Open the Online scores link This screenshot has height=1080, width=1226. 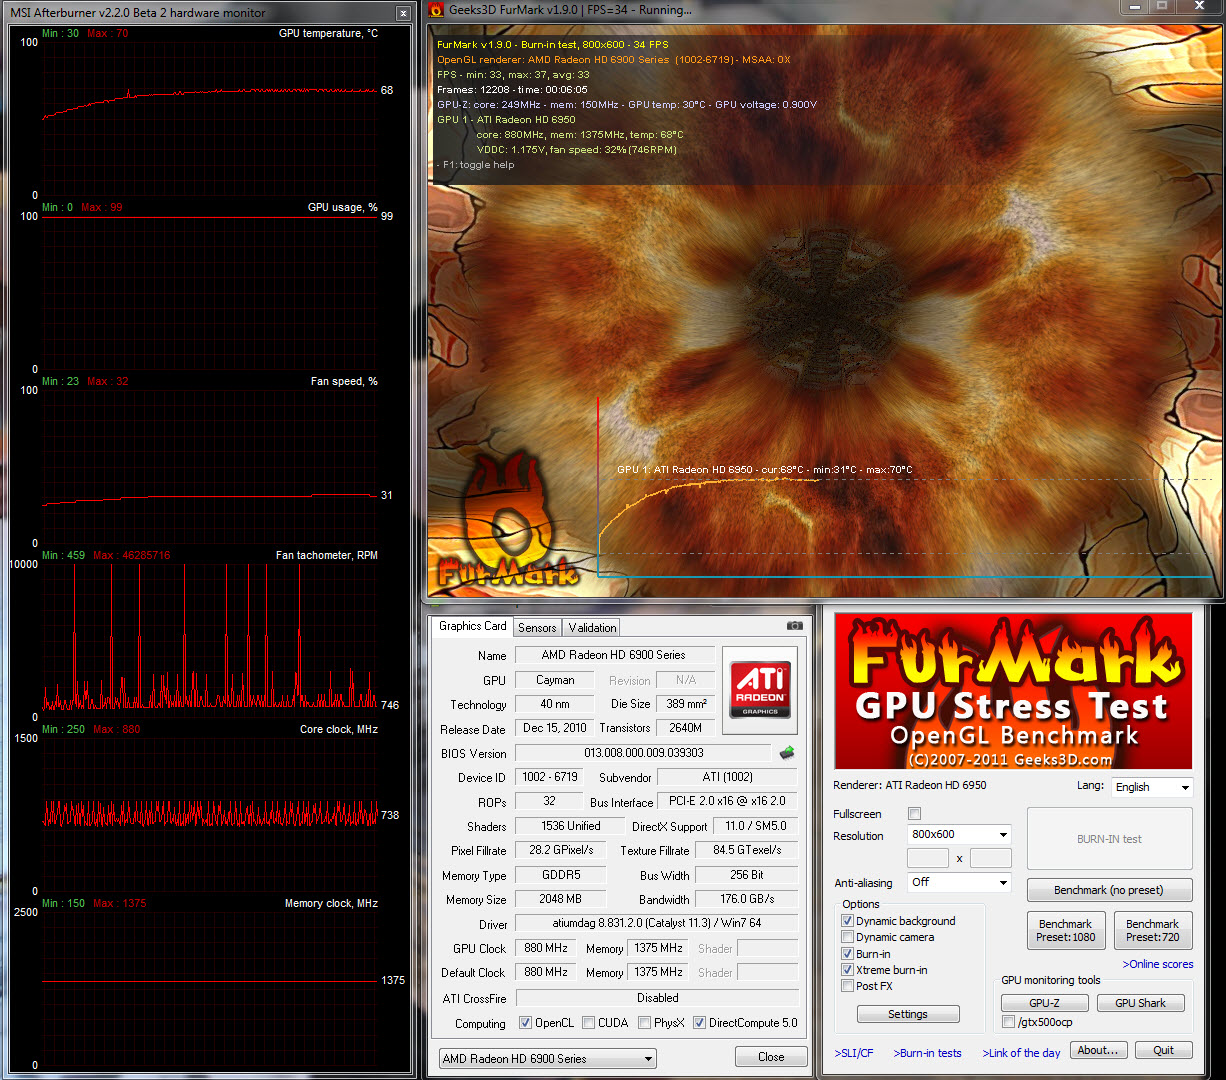(x=1158, y=964)
